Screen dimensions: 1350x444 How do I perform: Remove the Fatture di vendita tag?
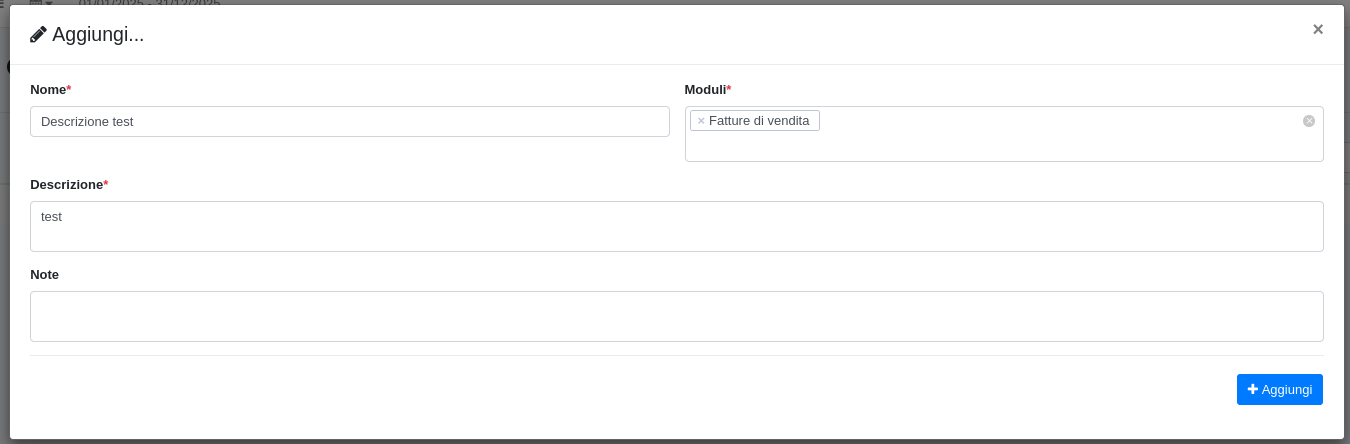coord(701,121)
